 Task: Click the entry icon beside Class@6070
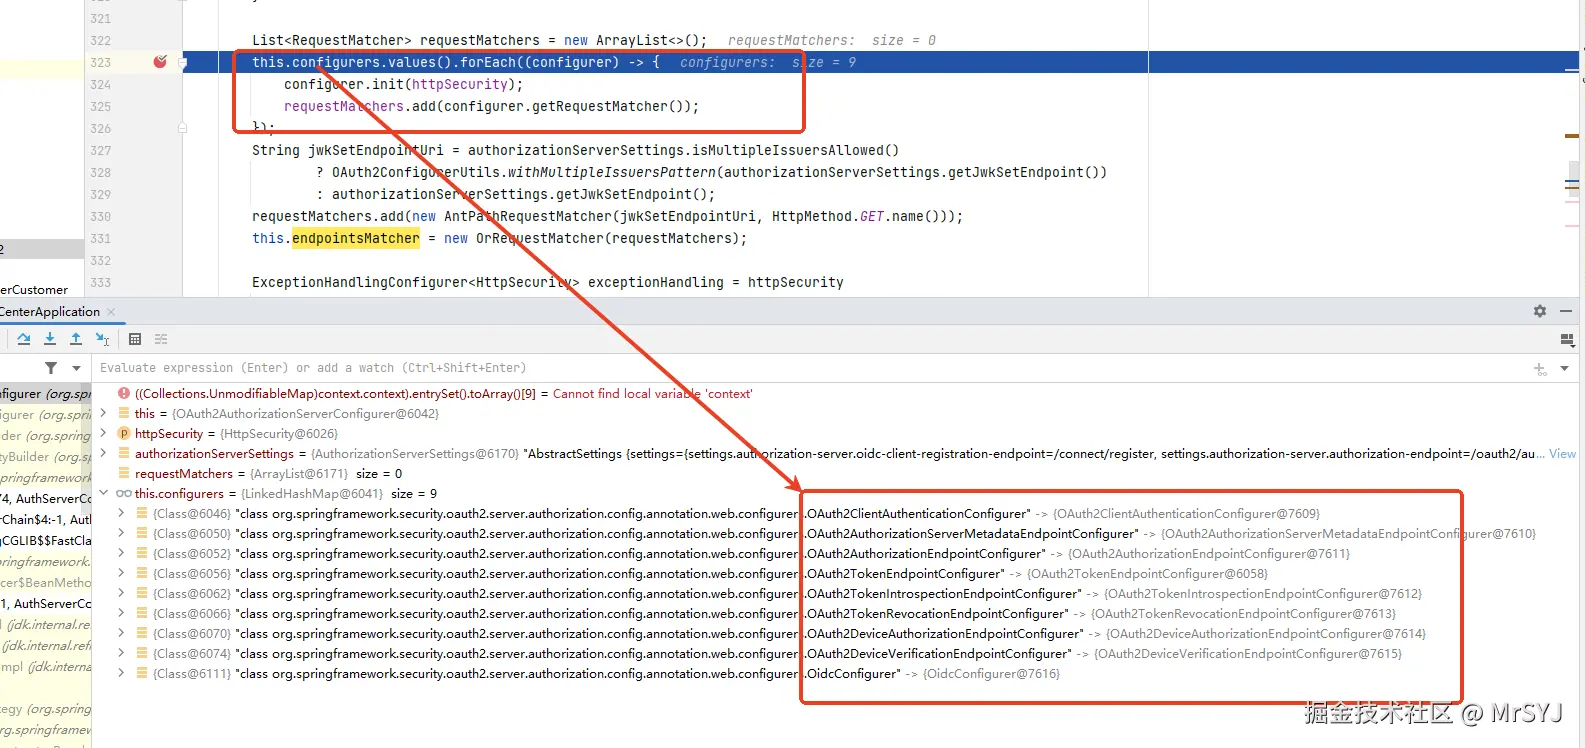(142, 634)
